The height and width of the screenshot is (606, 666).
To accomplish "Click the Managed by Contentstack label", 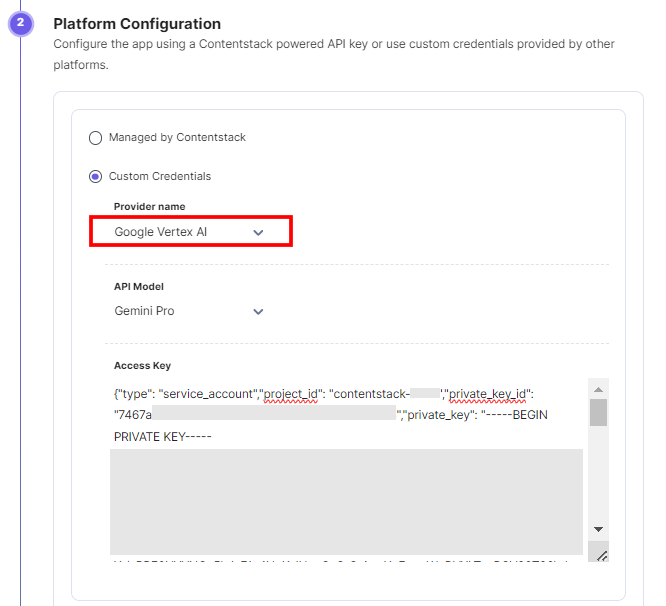I will click(177, 138).
